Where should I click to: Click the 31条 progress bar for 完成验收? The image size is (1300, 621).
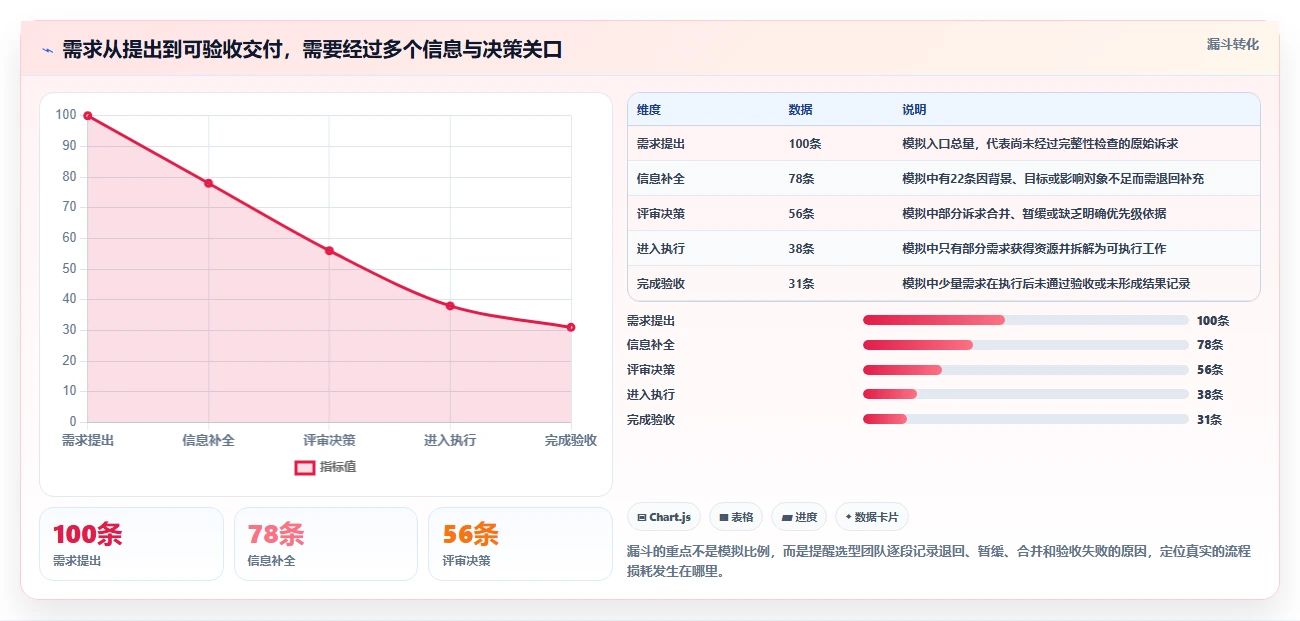(1025, 419)
